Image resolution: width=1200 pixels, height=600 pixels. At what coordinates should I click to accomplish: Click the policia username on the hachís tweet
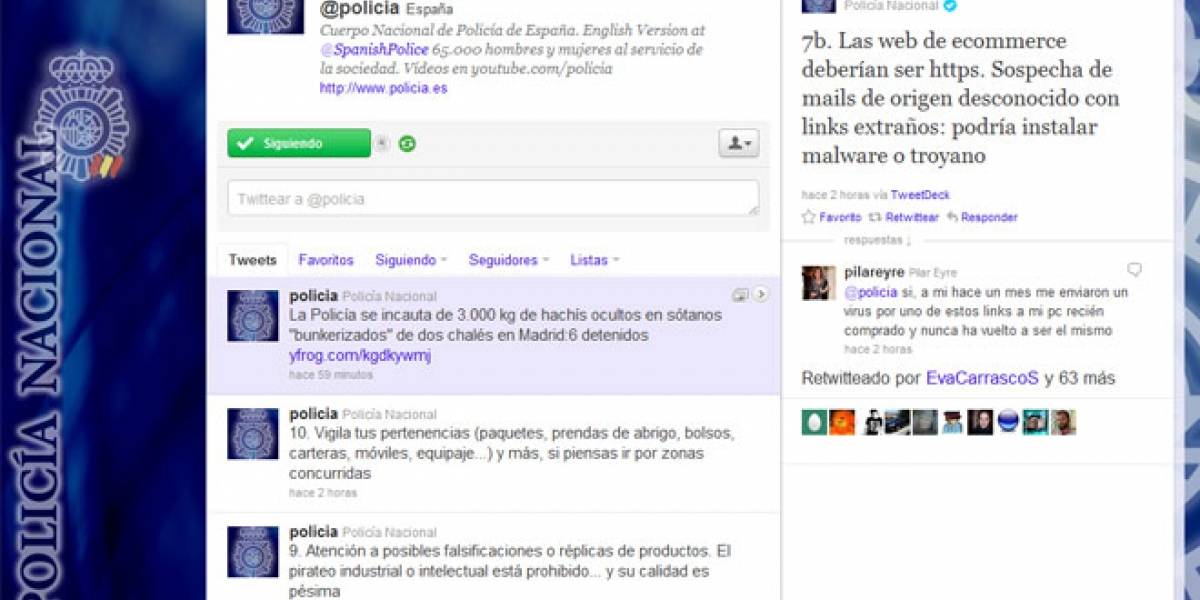313,296
